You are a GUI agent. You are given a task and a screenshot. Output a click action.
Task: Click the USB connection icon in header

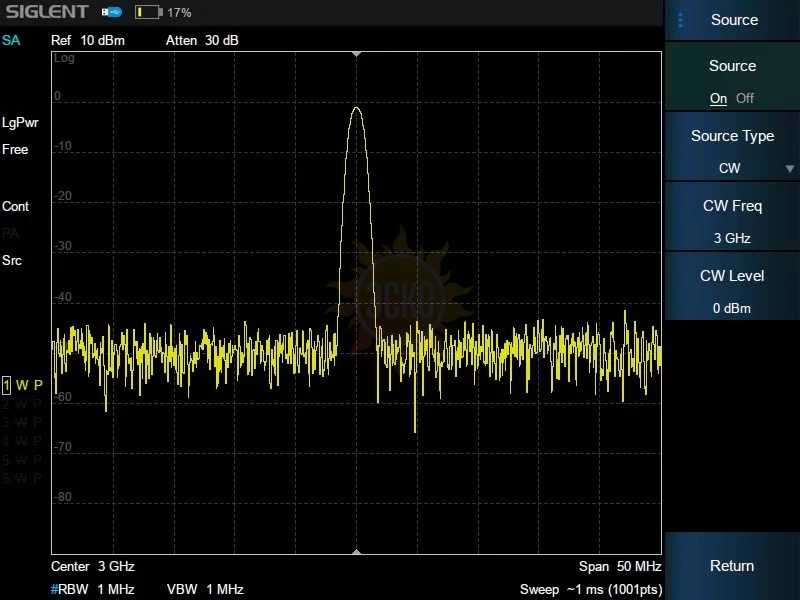(112, 12)
